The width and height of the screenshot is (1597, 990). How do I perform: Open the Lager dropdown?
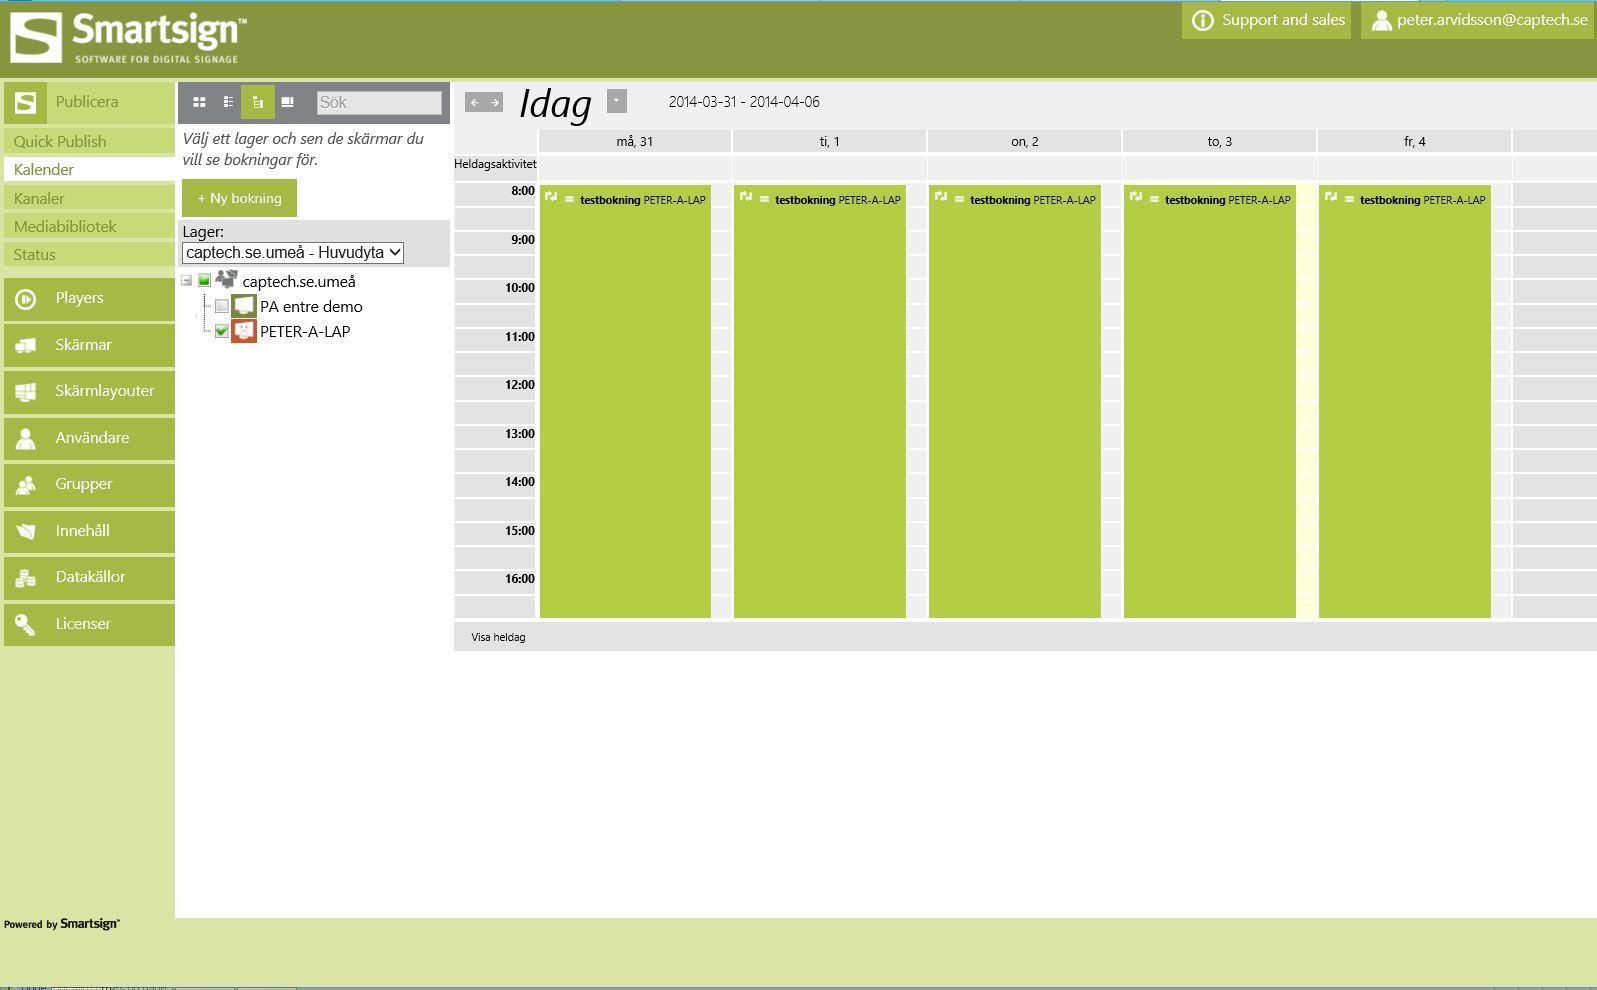293,253
